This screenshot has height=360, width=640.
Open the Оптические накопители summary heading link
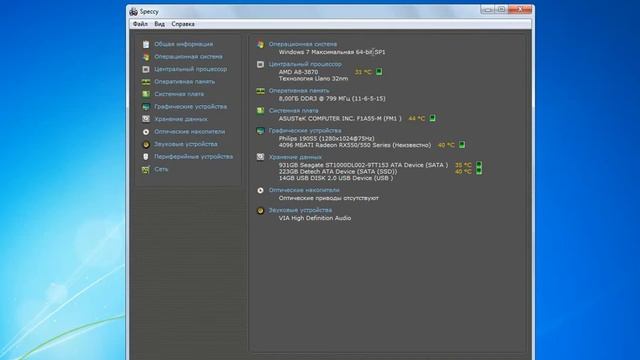pos(304,190)
